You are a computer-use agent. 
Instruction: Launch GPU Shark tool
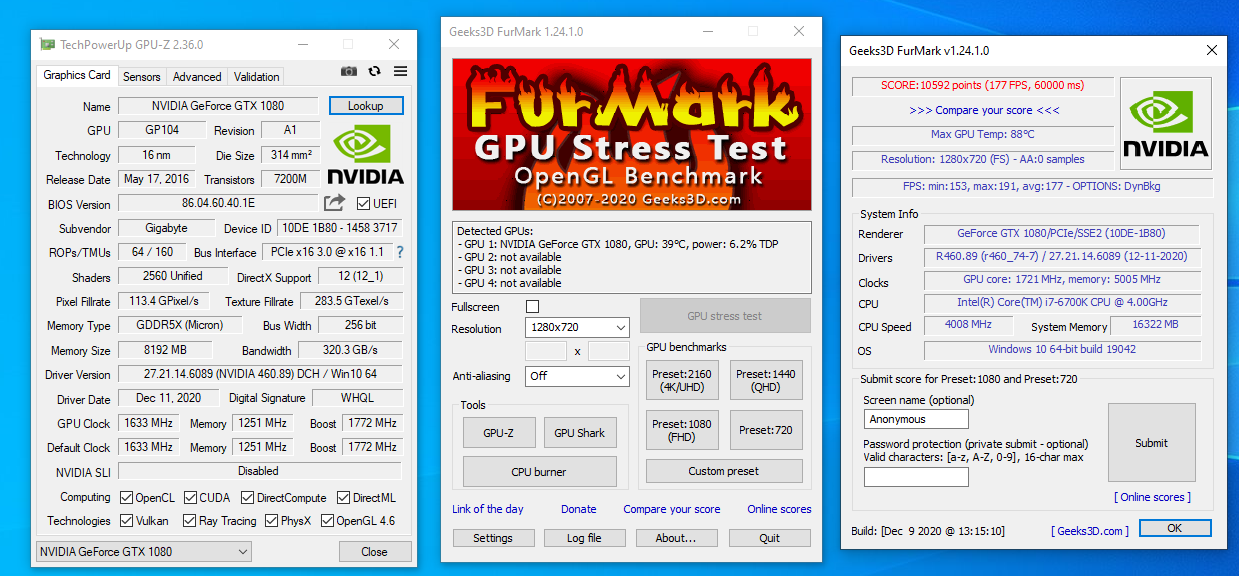tap(580, 432)
